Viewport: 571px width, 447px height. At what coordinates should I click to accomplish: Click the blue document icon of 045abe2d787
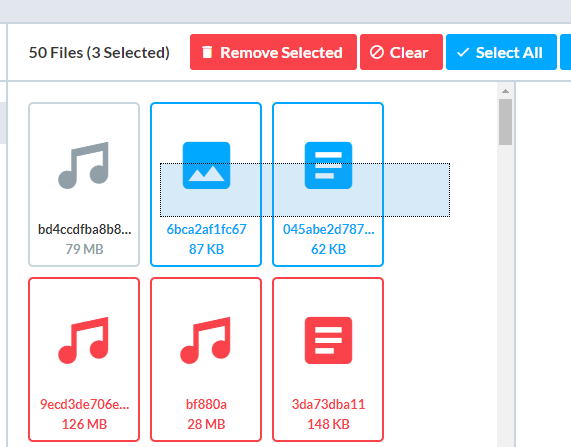coord(328,165)
